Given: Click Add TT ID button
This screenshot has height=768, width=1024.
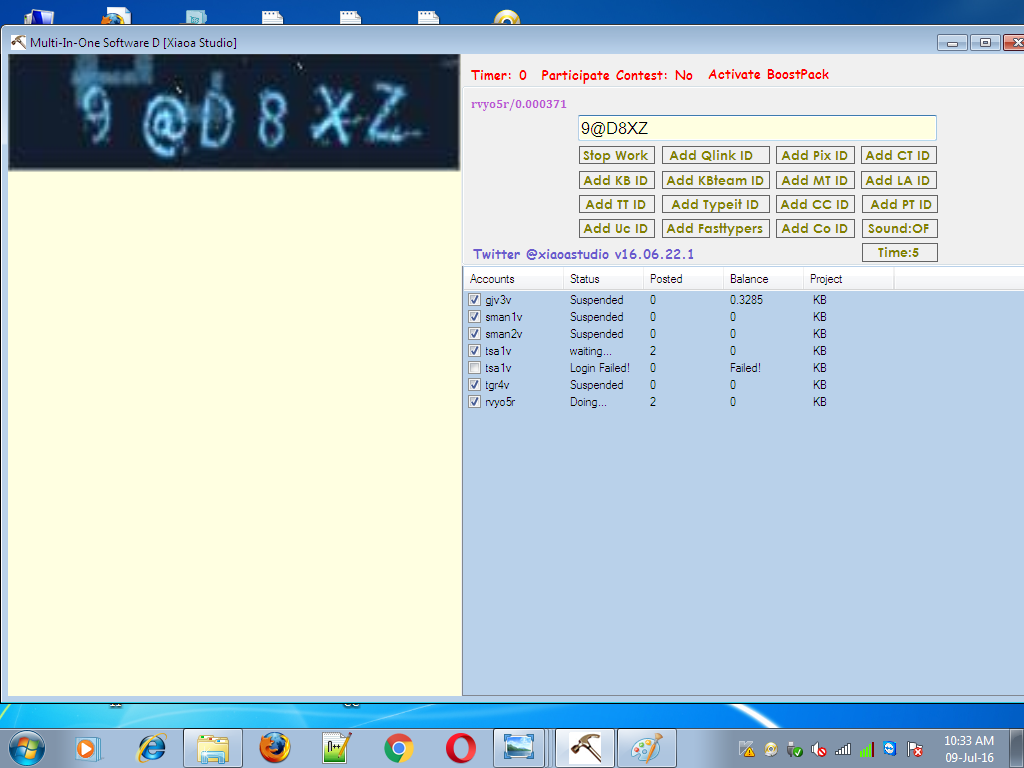Looking at the screenshot, I should [x=616, y=204].
